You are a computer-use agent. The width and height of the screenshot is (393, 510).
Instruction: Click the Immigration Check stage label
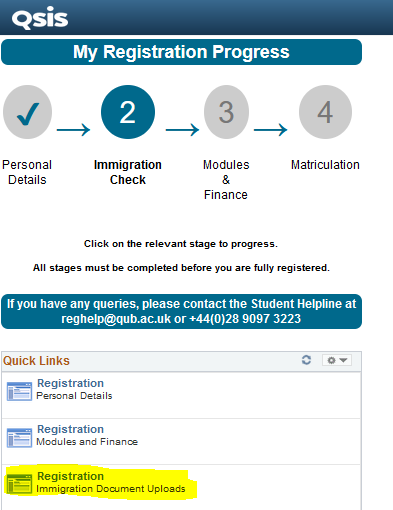128,172
